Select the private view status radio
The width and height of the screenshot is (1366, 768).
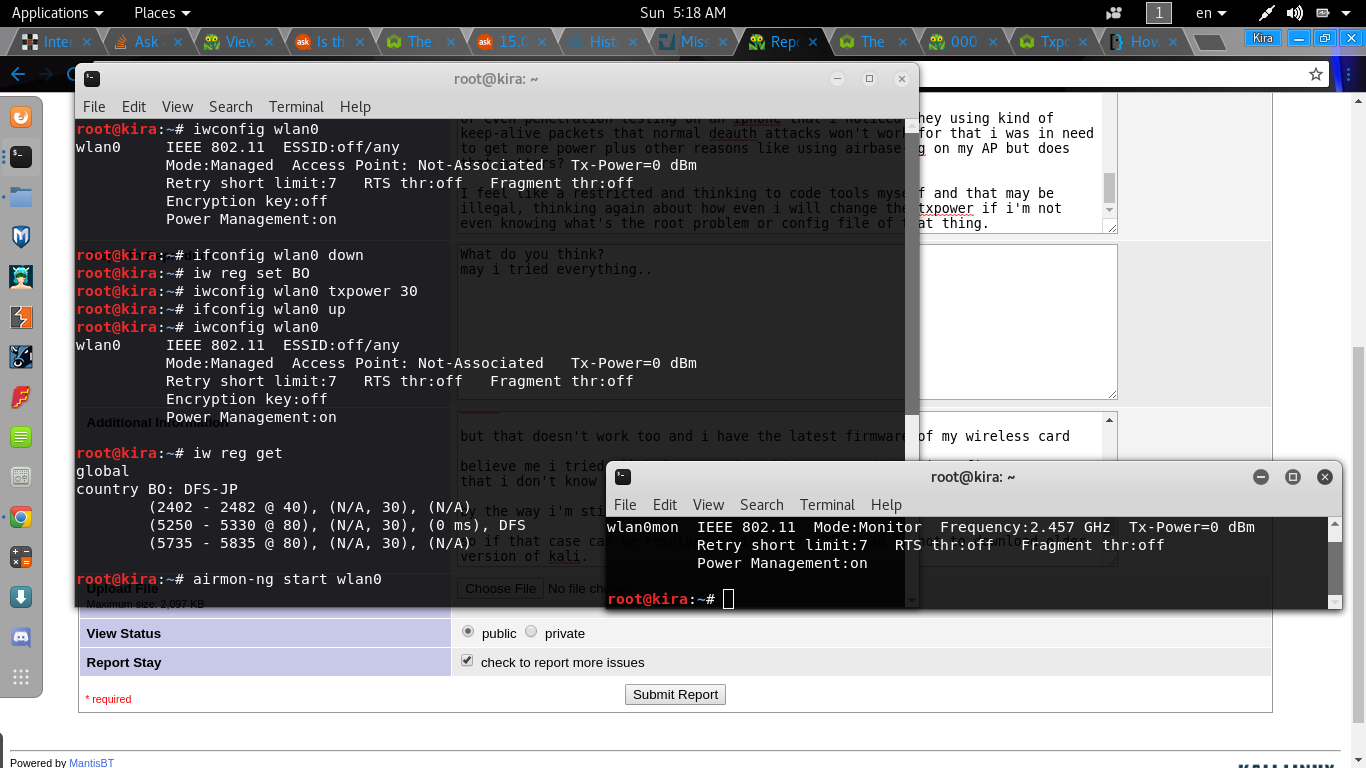pyautogui.click(x=531, y=632)
